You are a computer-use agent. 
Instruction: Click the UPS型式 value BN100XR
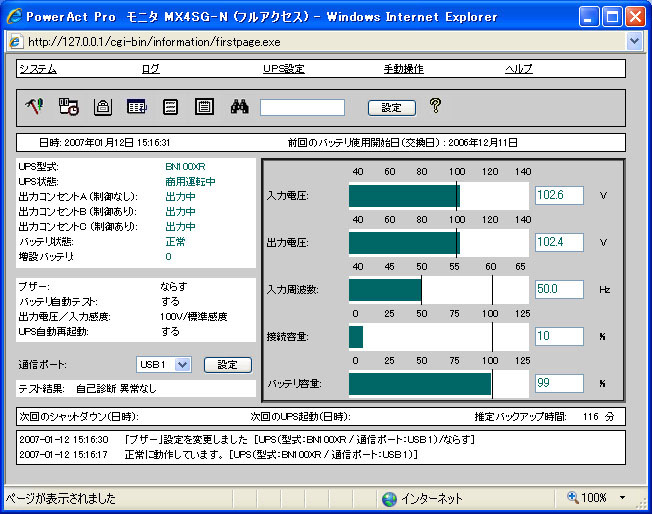(185, 167)
